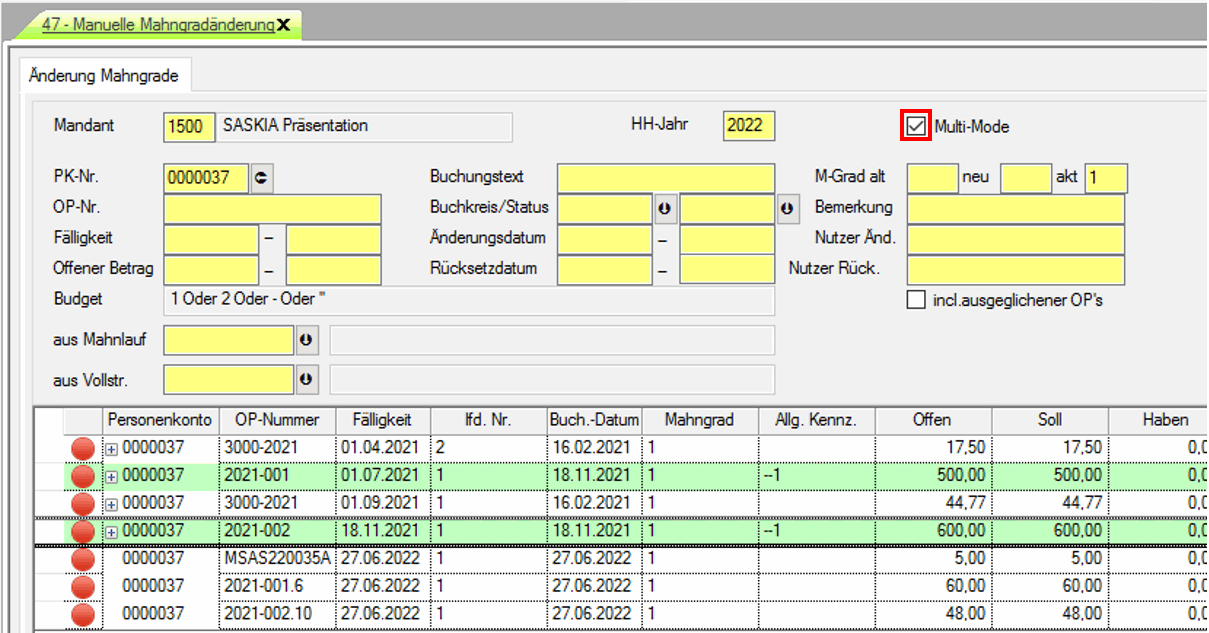This screenshot has width=1209, height=633.
Task: Open the lookup for aus Vollstr.
Action: tap(307, 380)
